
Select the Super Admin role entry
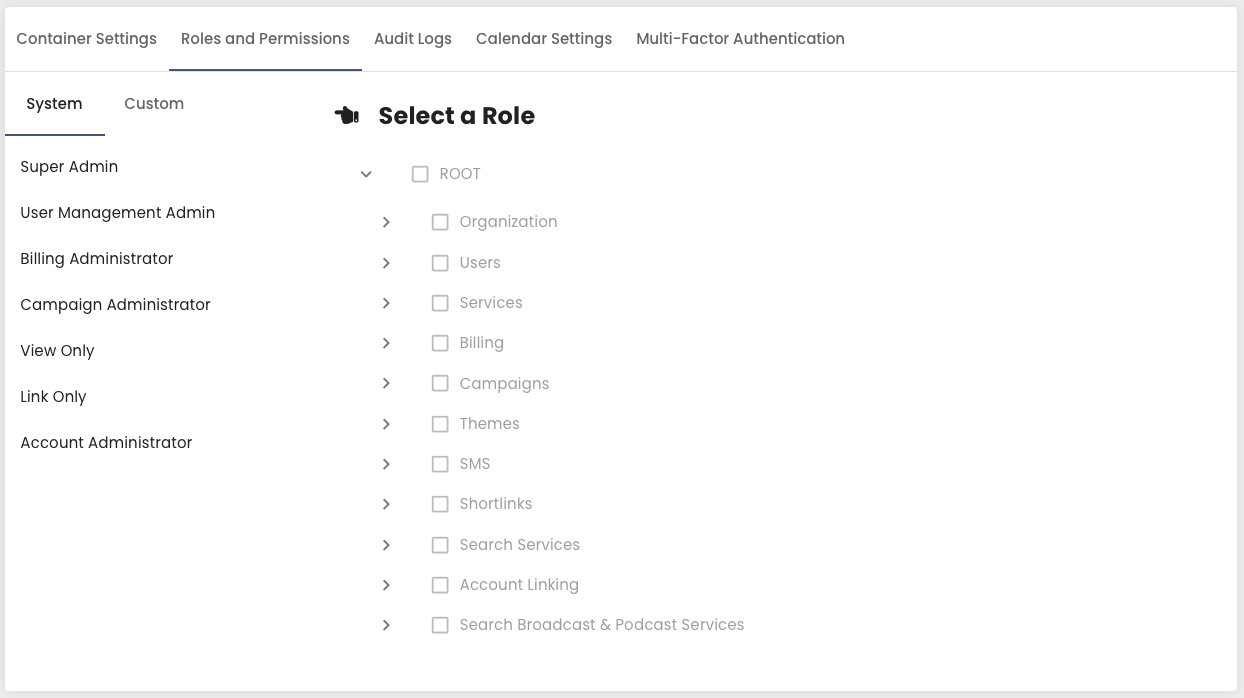pos(69,166)
